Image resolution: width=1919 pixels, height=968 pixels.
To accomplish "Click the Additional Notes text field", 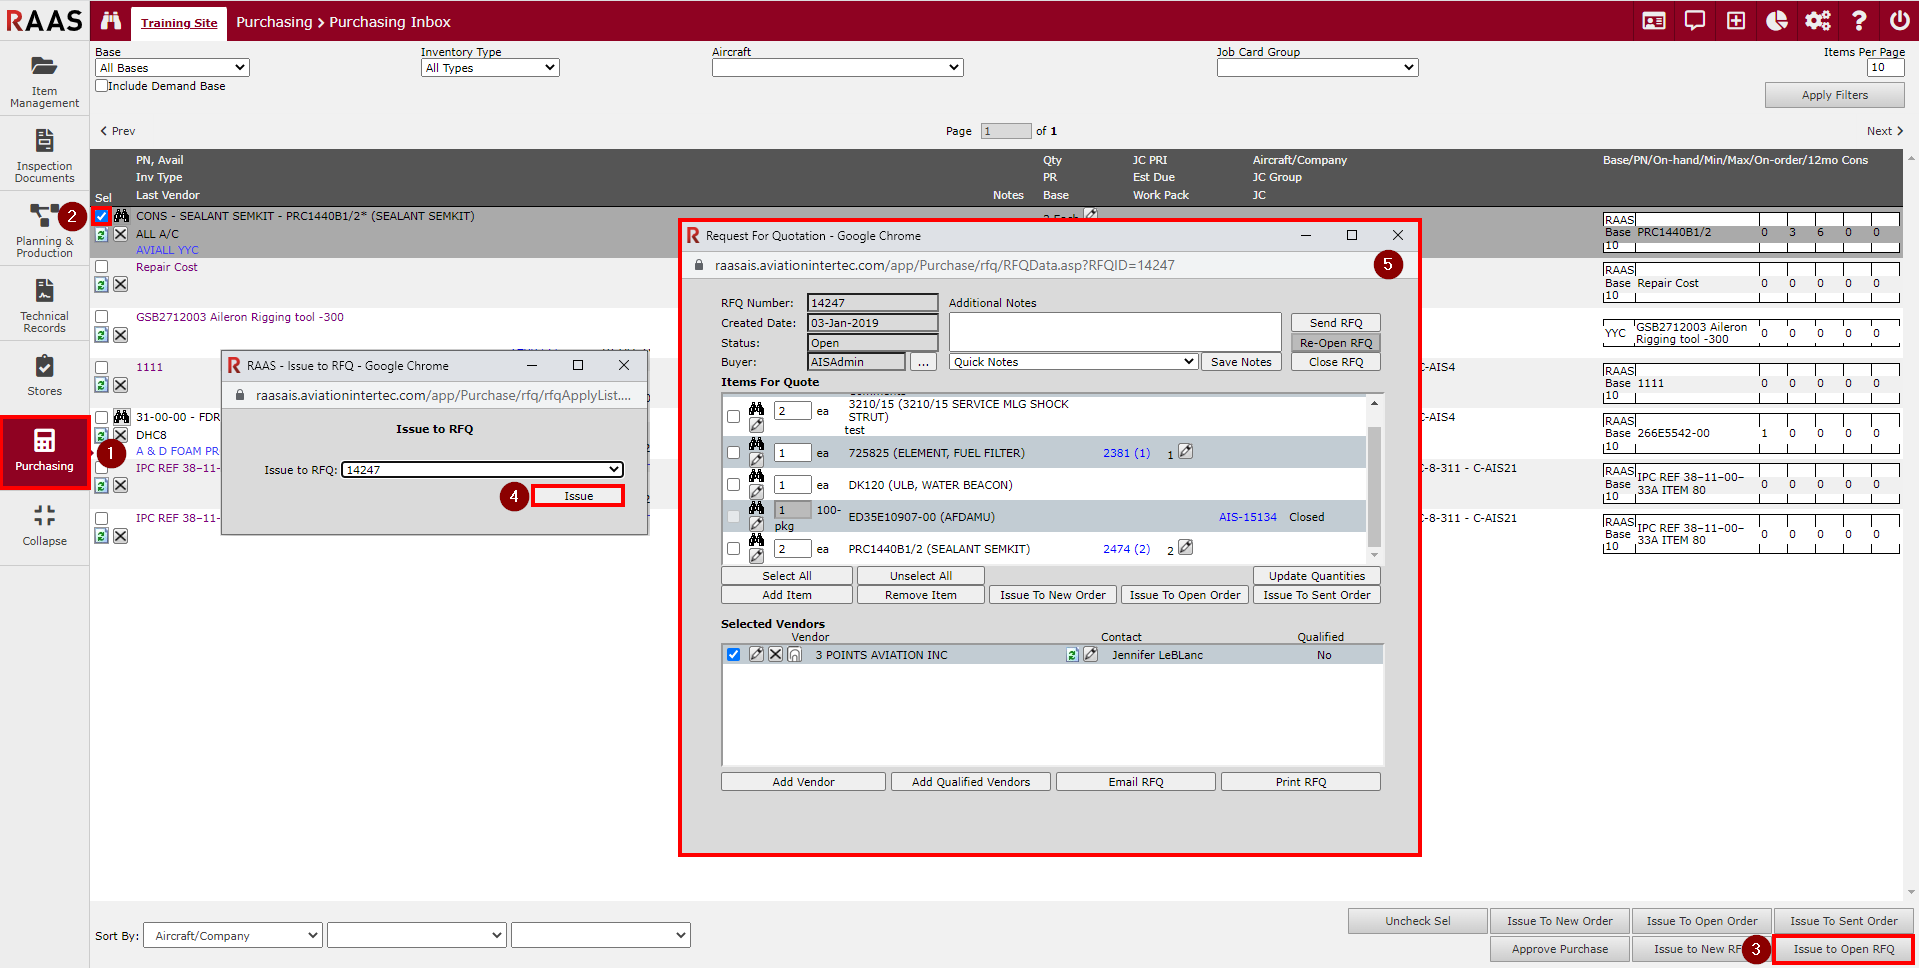I will point(1114,332).
